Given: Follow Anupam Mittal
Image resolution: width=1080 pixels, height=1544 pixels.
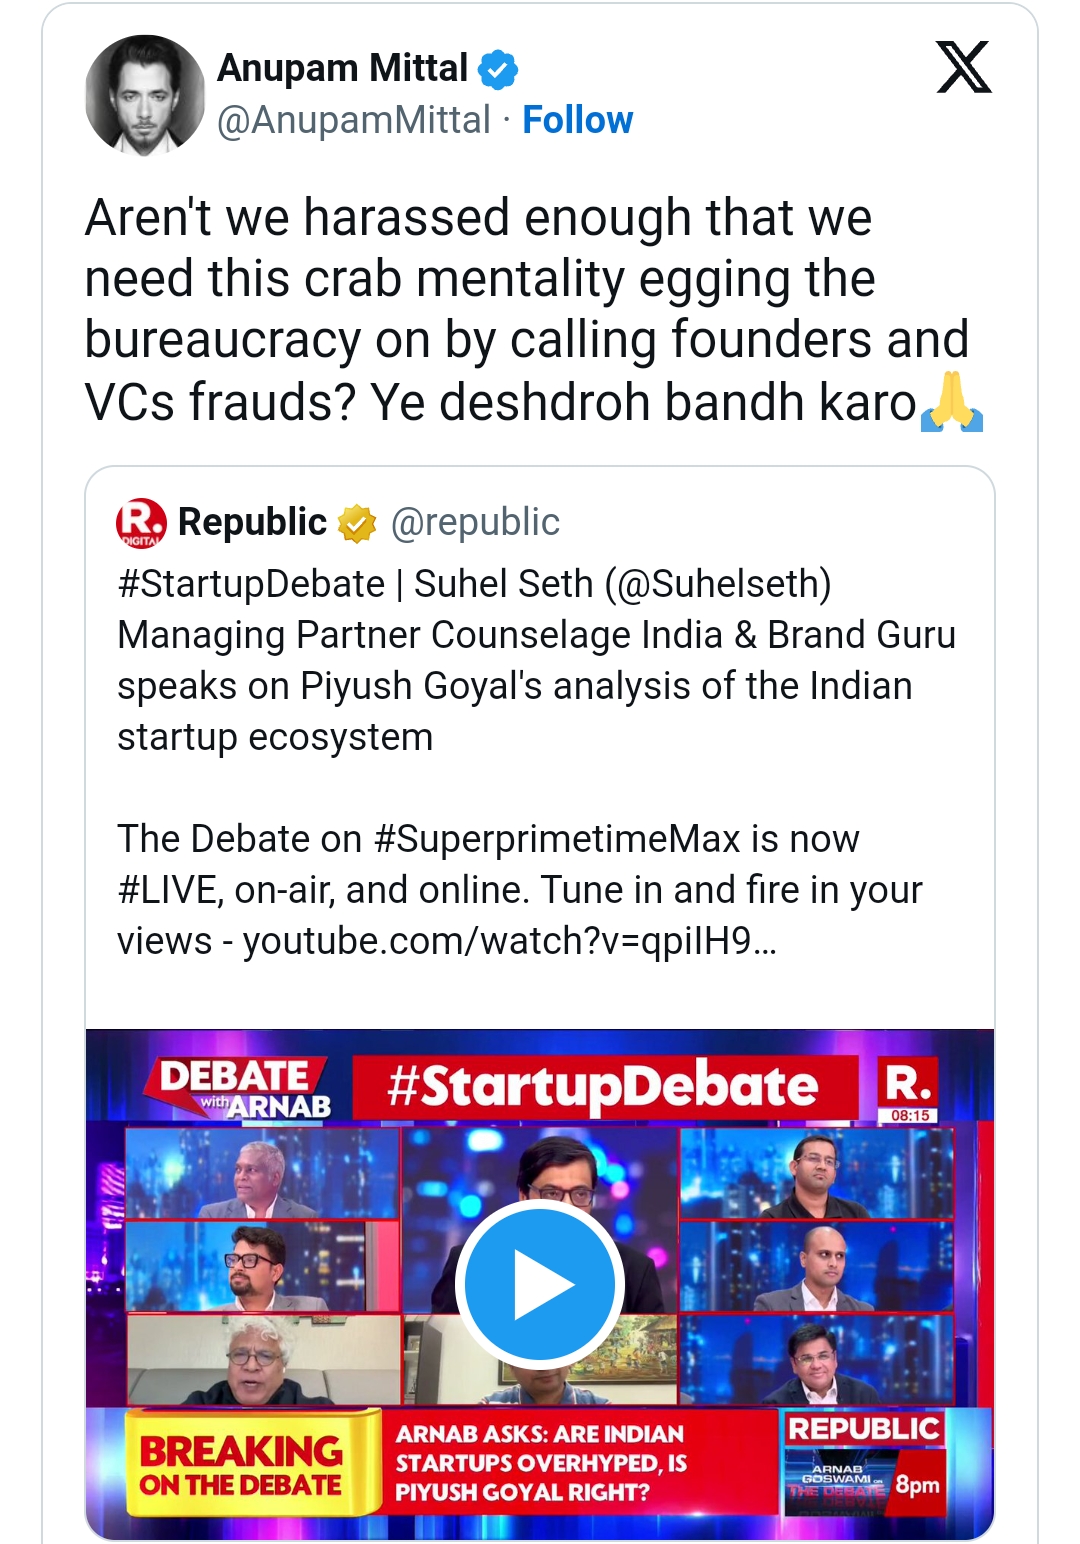Looking at the screenshot, I should pos(577,120).
